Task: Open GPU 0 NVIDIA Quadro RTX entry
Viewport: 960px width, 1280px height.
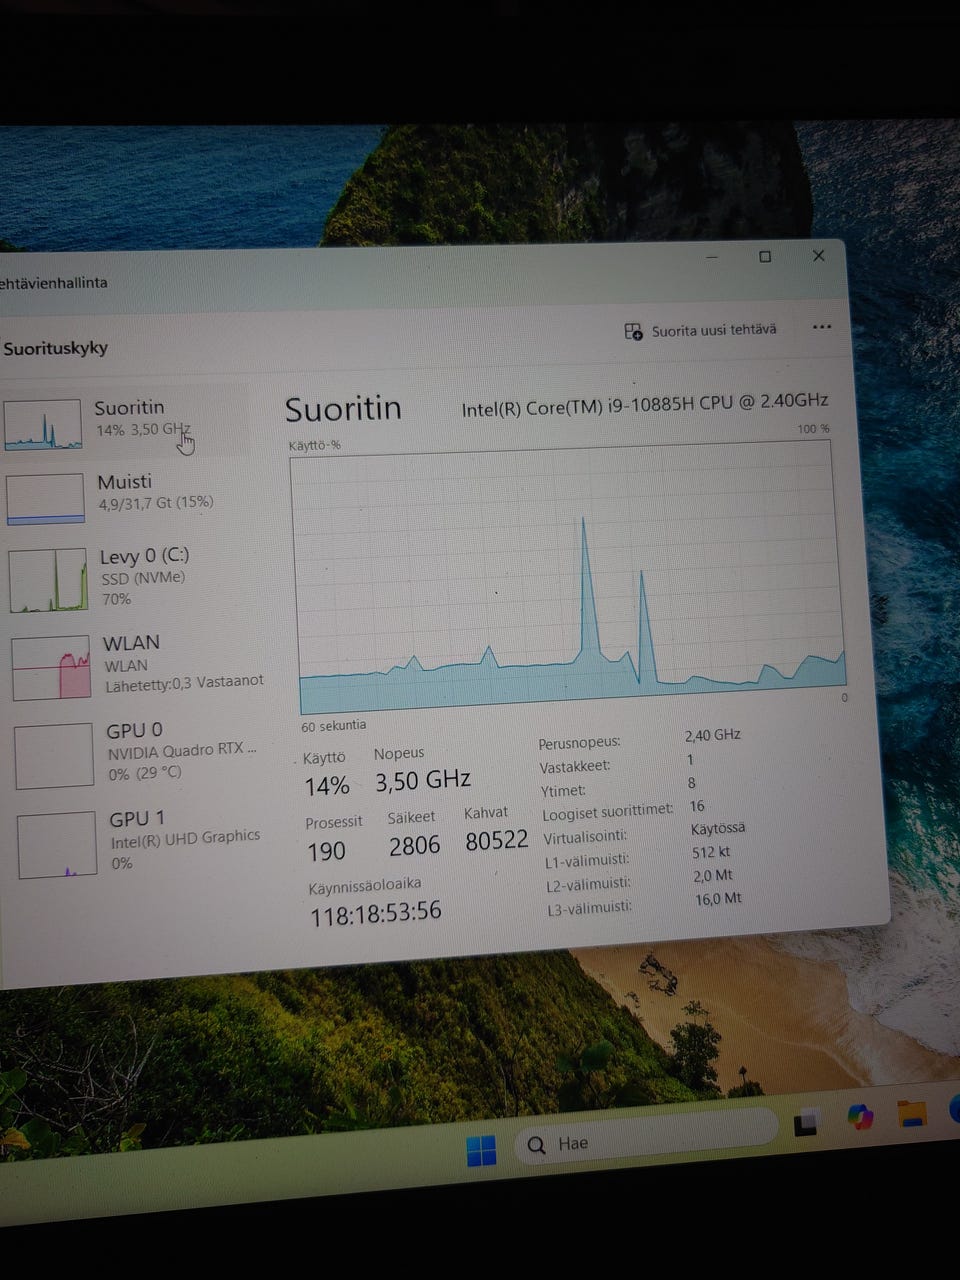Action: click(137, 752)
